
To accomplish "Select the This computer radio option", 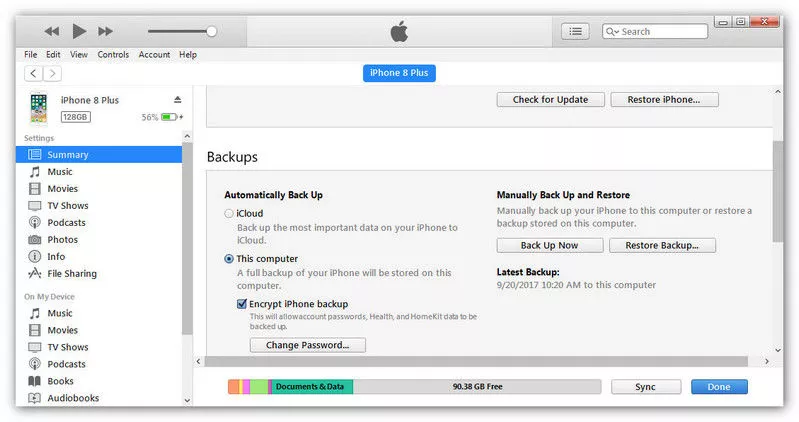I will [x=229, y=259].
